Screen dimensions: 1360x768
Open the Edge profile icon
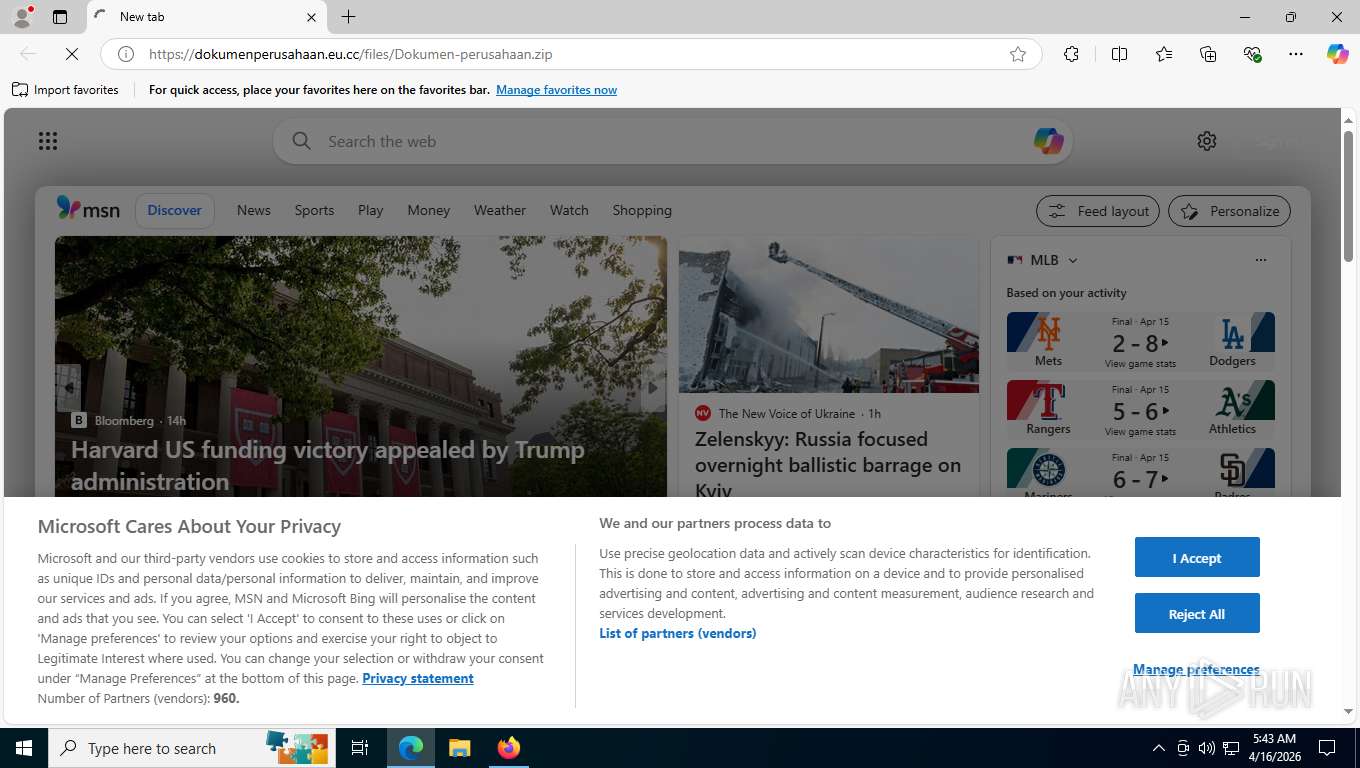[22, 17]
